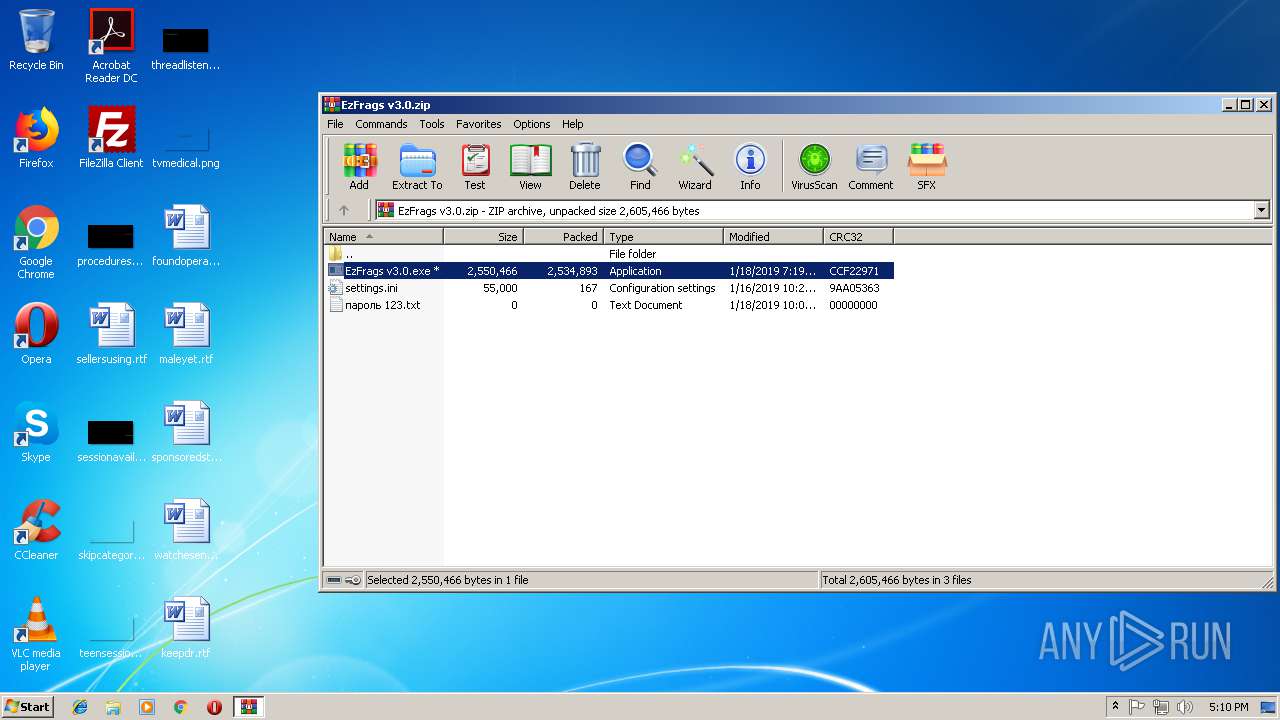Image resolution: width=1280 pixels, height=720 pixels.
Task: Sort files by Type column header
Action: coord(664,237)
